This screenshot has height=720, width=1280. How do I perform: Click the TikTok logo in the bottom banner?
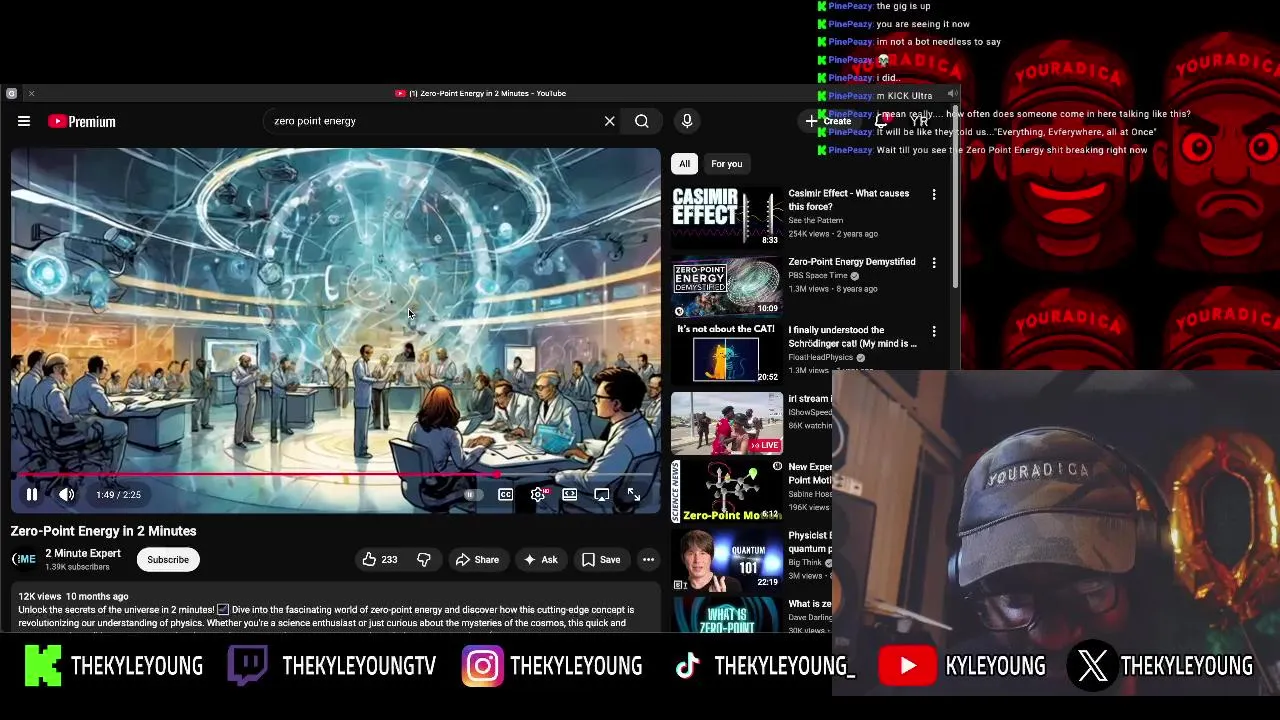coord(687,666)
